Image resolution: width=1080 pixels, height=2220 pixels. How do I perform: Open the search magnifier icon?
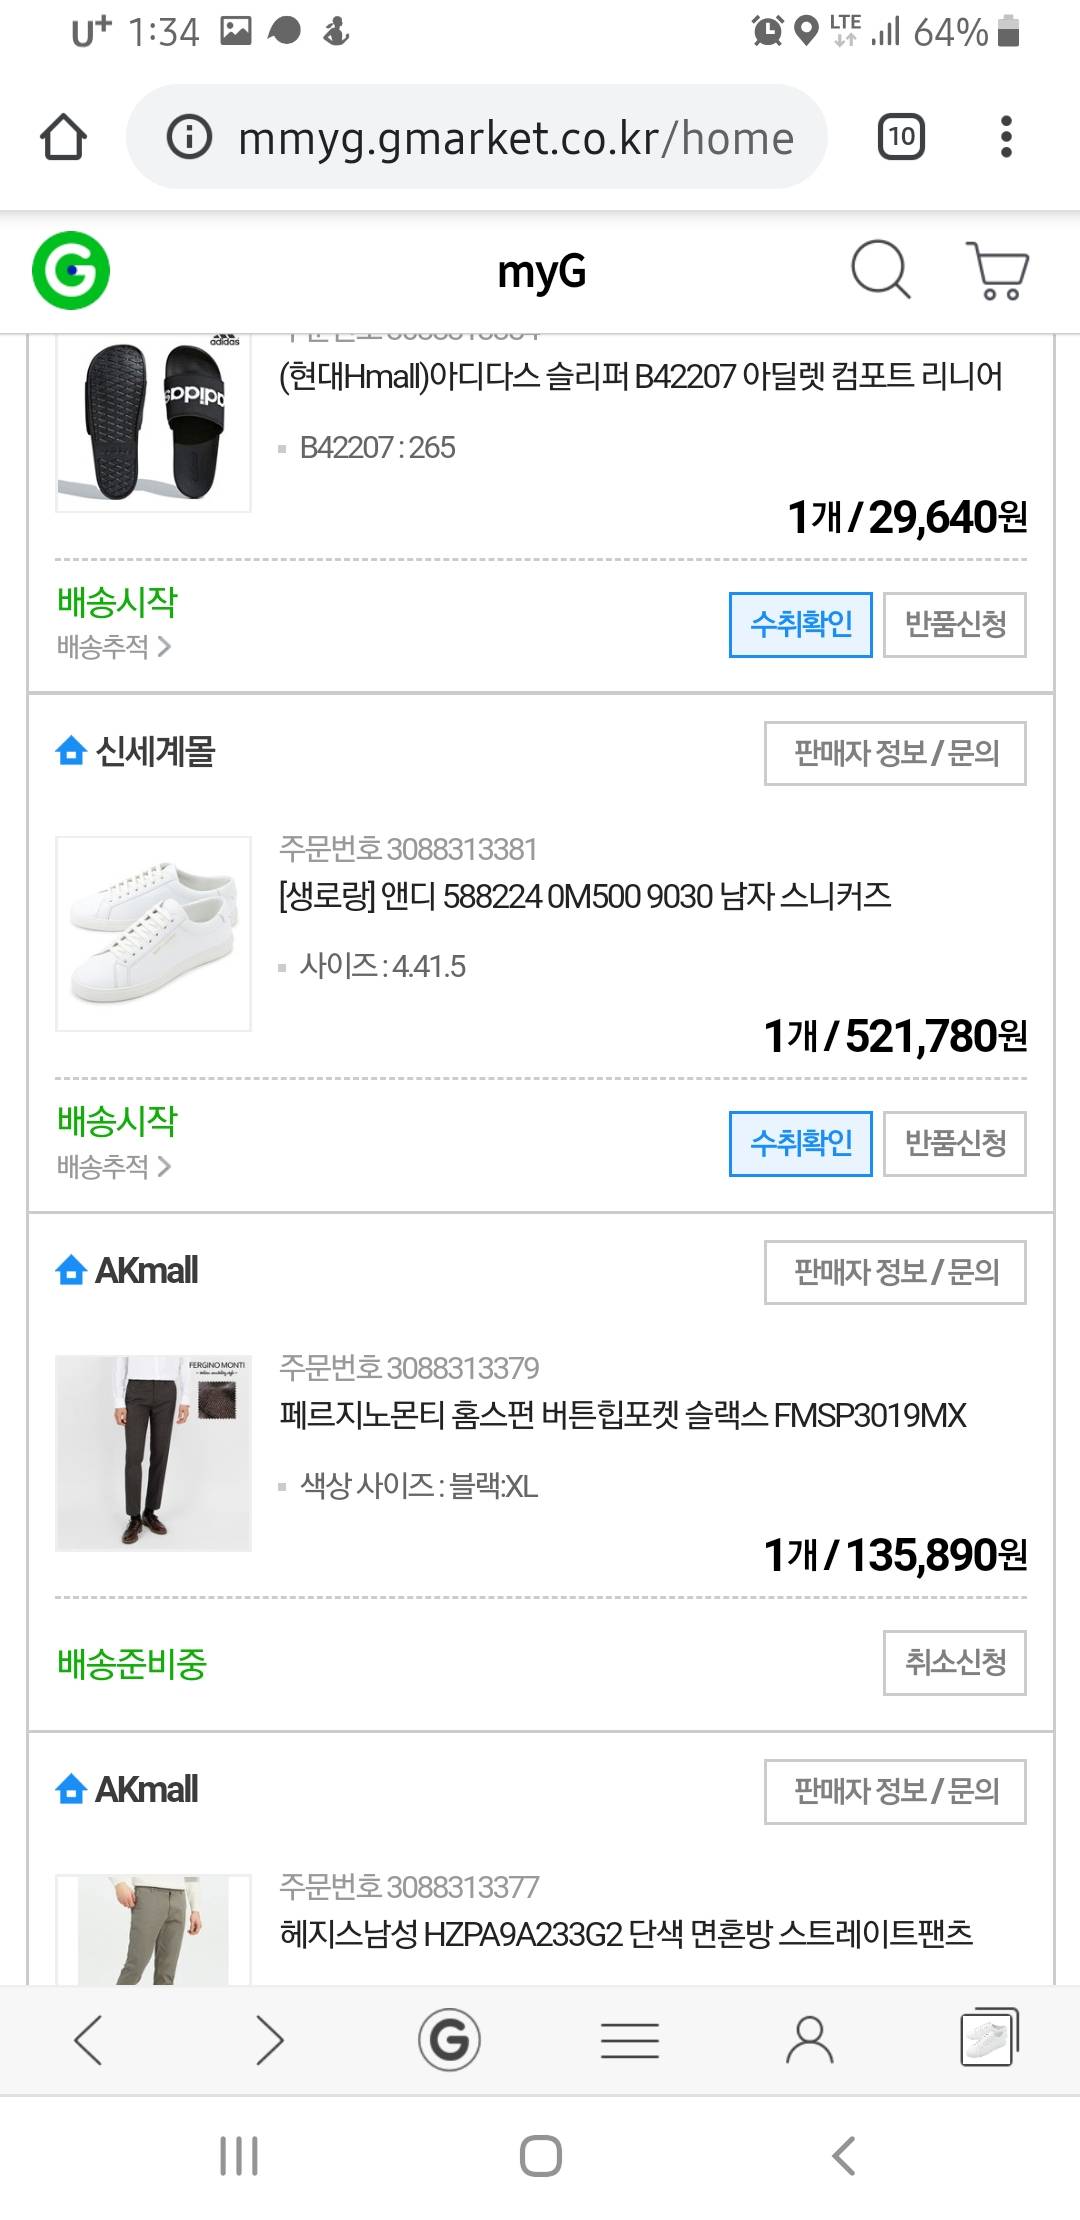(x=880, y=270)
